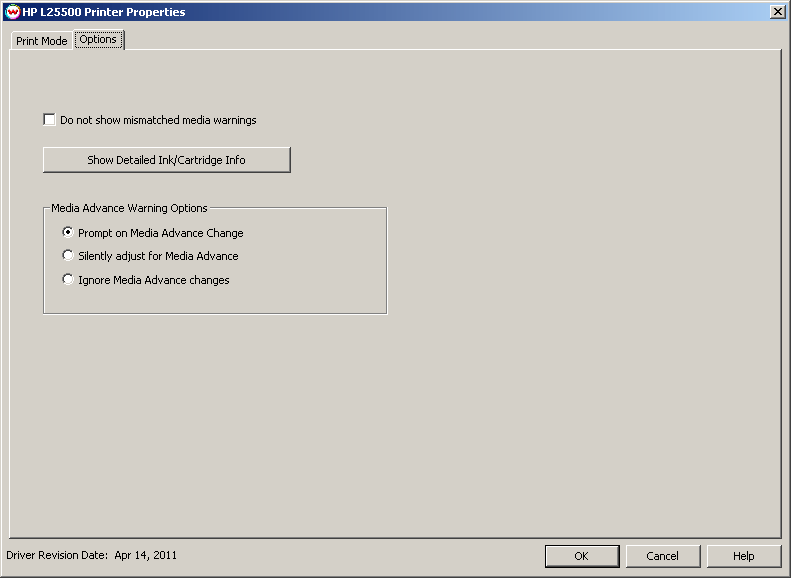Click the 'Ignore Media Advance changes' text
791x578 pixels.
153,280
